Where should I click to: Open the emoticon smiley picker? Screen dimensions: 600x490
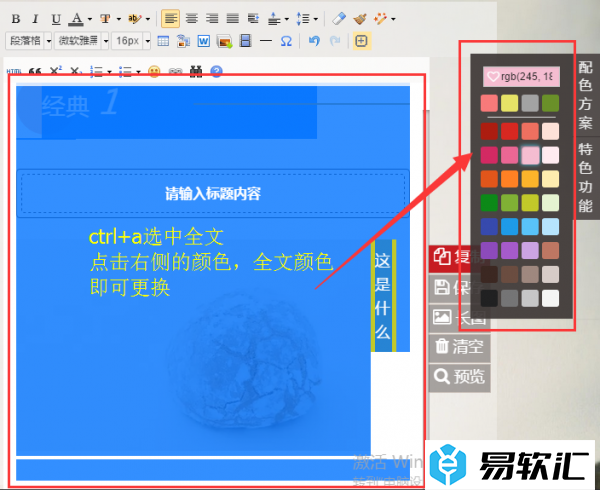154,72
